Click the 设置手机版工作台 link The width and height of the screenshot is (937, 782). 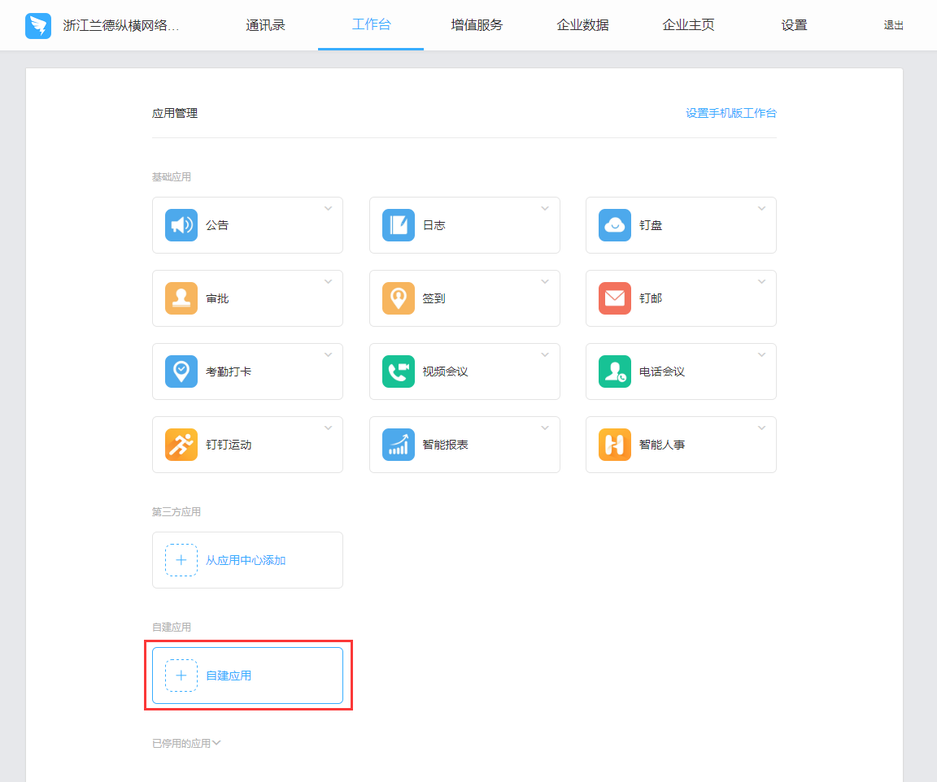click(730, 113)
